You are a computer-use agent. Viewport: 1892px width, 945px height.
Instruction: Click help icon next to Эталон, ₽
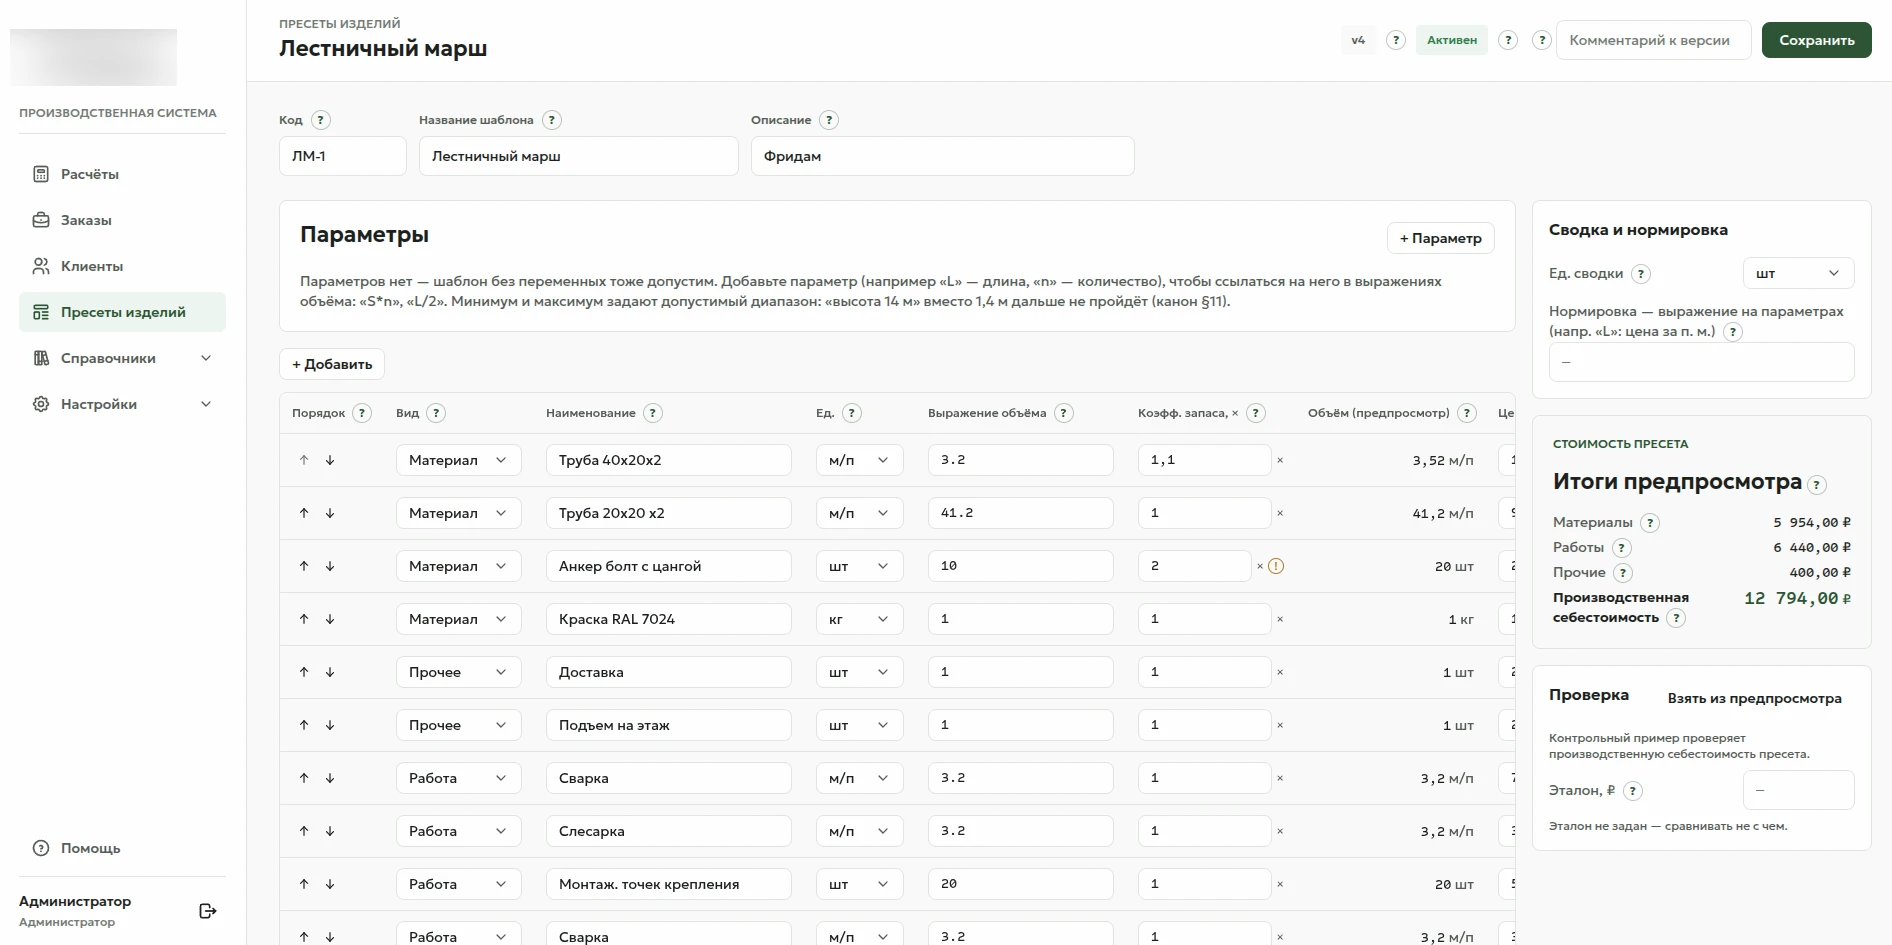coord(1633,791)
